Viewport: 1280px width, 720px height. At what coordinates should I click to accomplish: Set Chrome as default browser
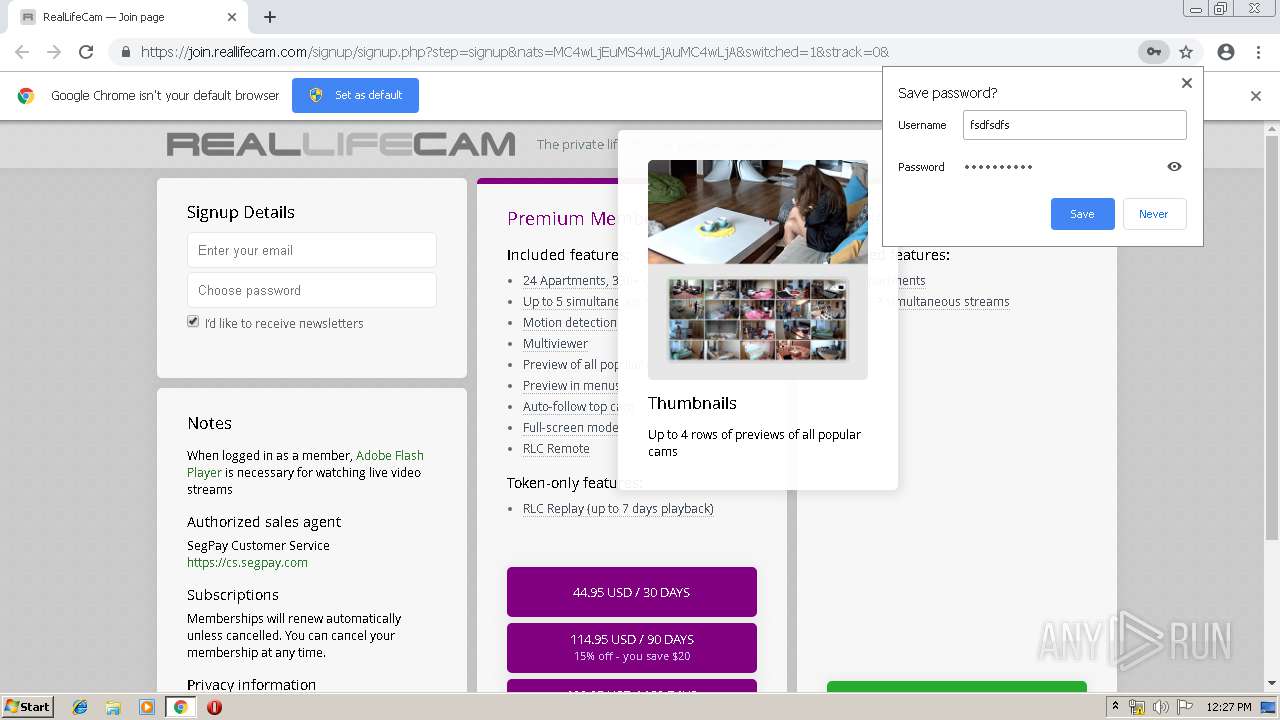pyautogui.click(x=355, y=95)
